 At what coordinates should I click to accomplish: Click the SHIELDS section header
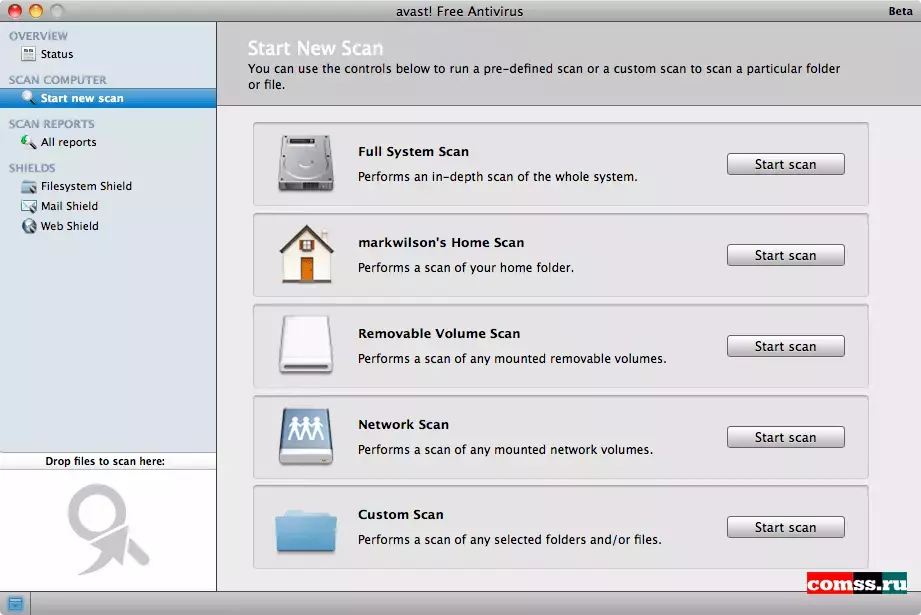[x=32, y=168]
